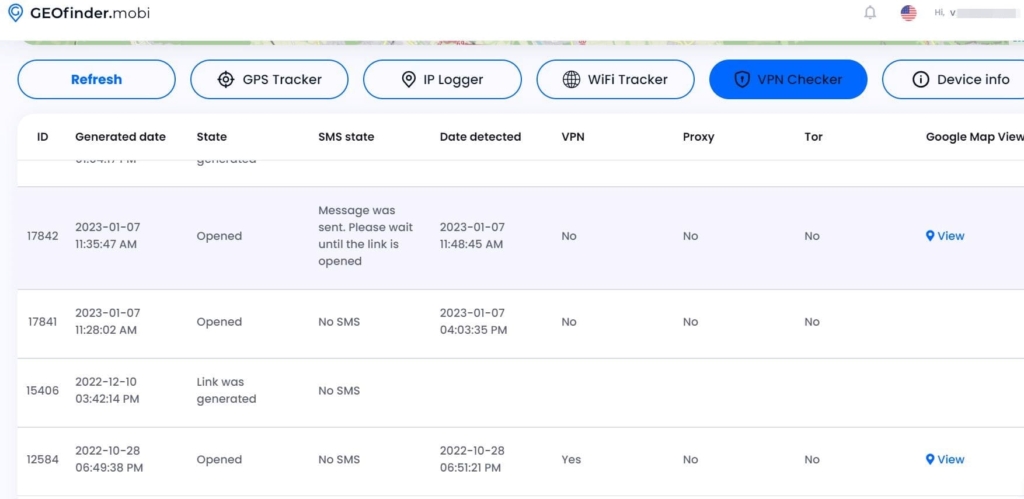Open the Device info tab
This screenshot has height=499, width=1024.
[953, 80]
